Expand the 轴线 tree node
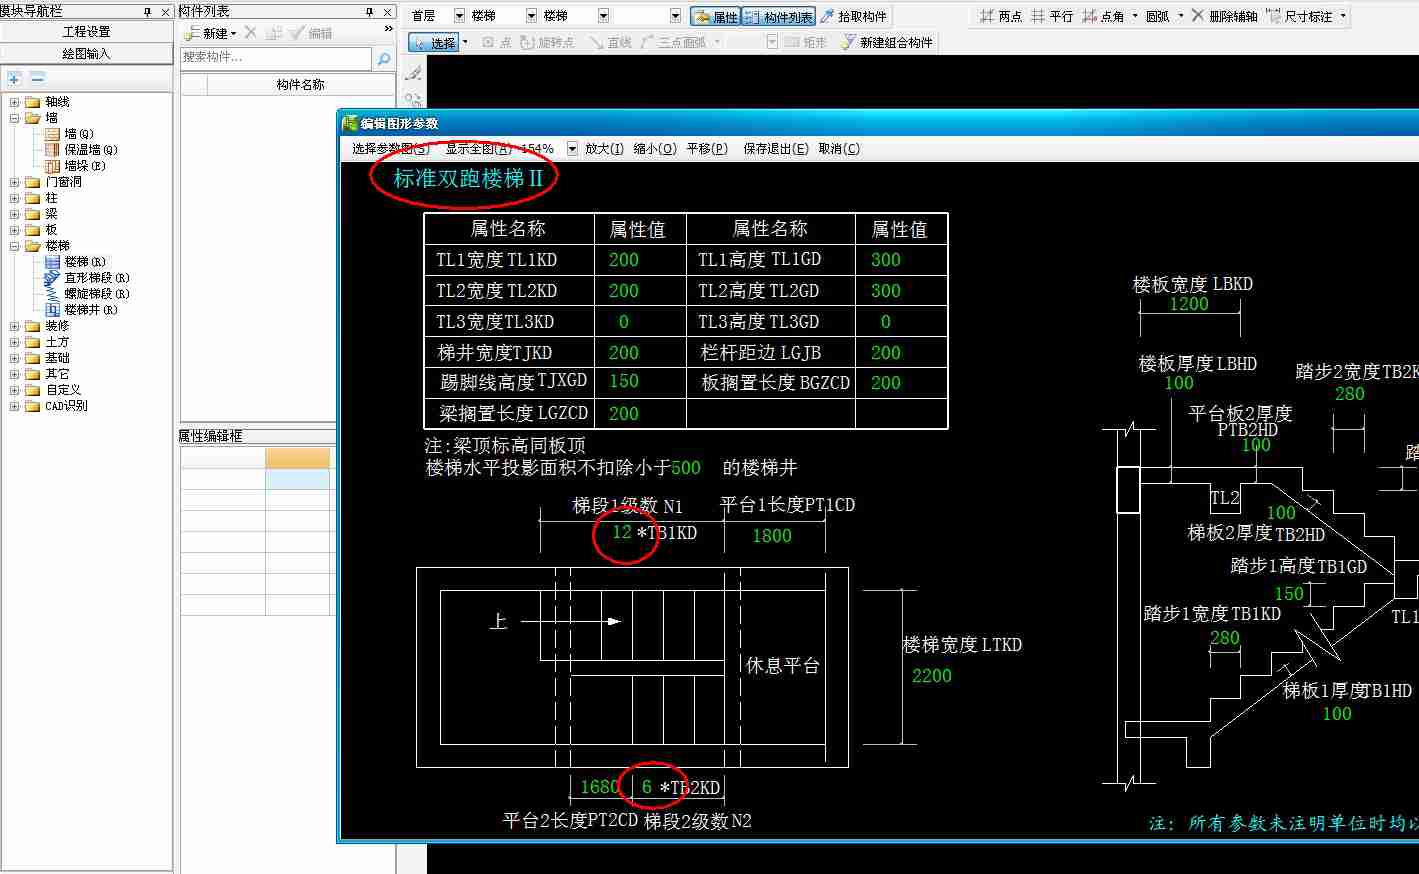 (15, 102)
